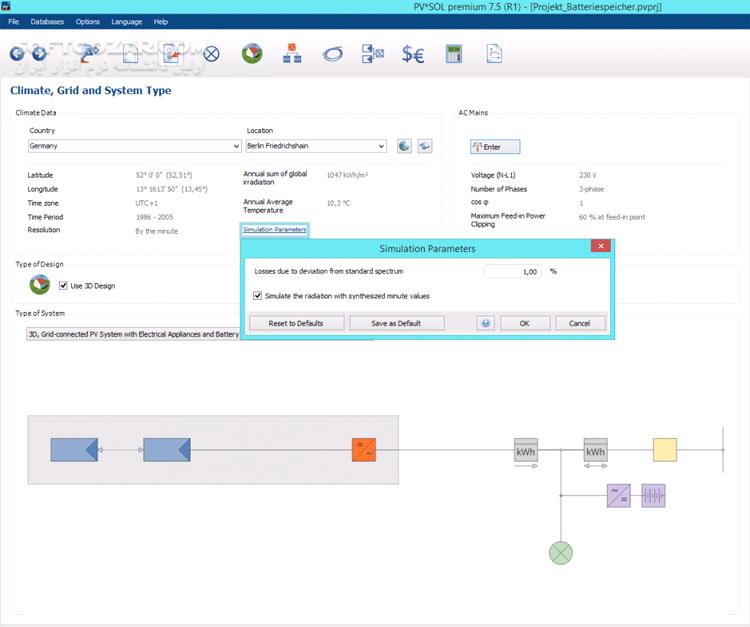Click Reset to Defaults button
The width and height of the screenshot is (750, 627).
pos(296,323)
